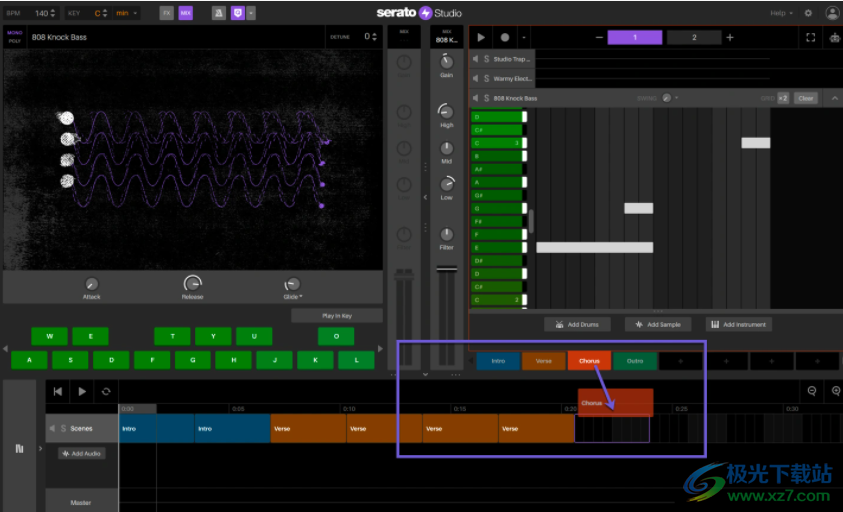Click the Attack knob
843x512 pixels.
pyautogui.click(x=91, y=283)
